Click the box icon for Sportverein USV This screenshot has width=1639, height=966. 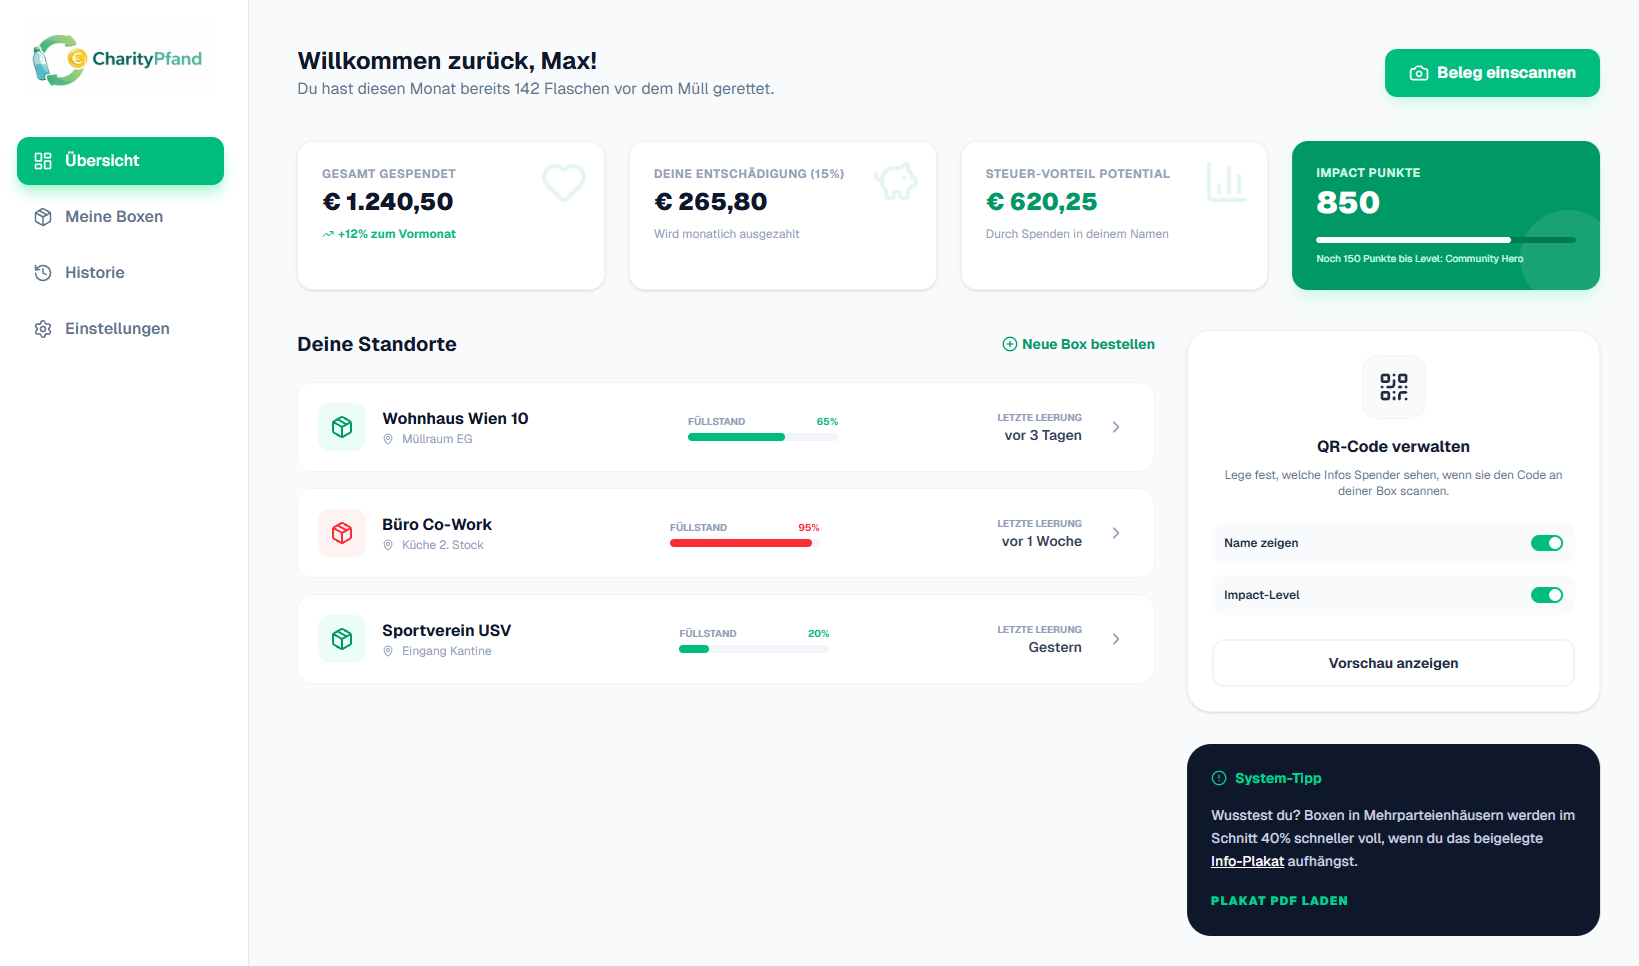pos(342,639)
